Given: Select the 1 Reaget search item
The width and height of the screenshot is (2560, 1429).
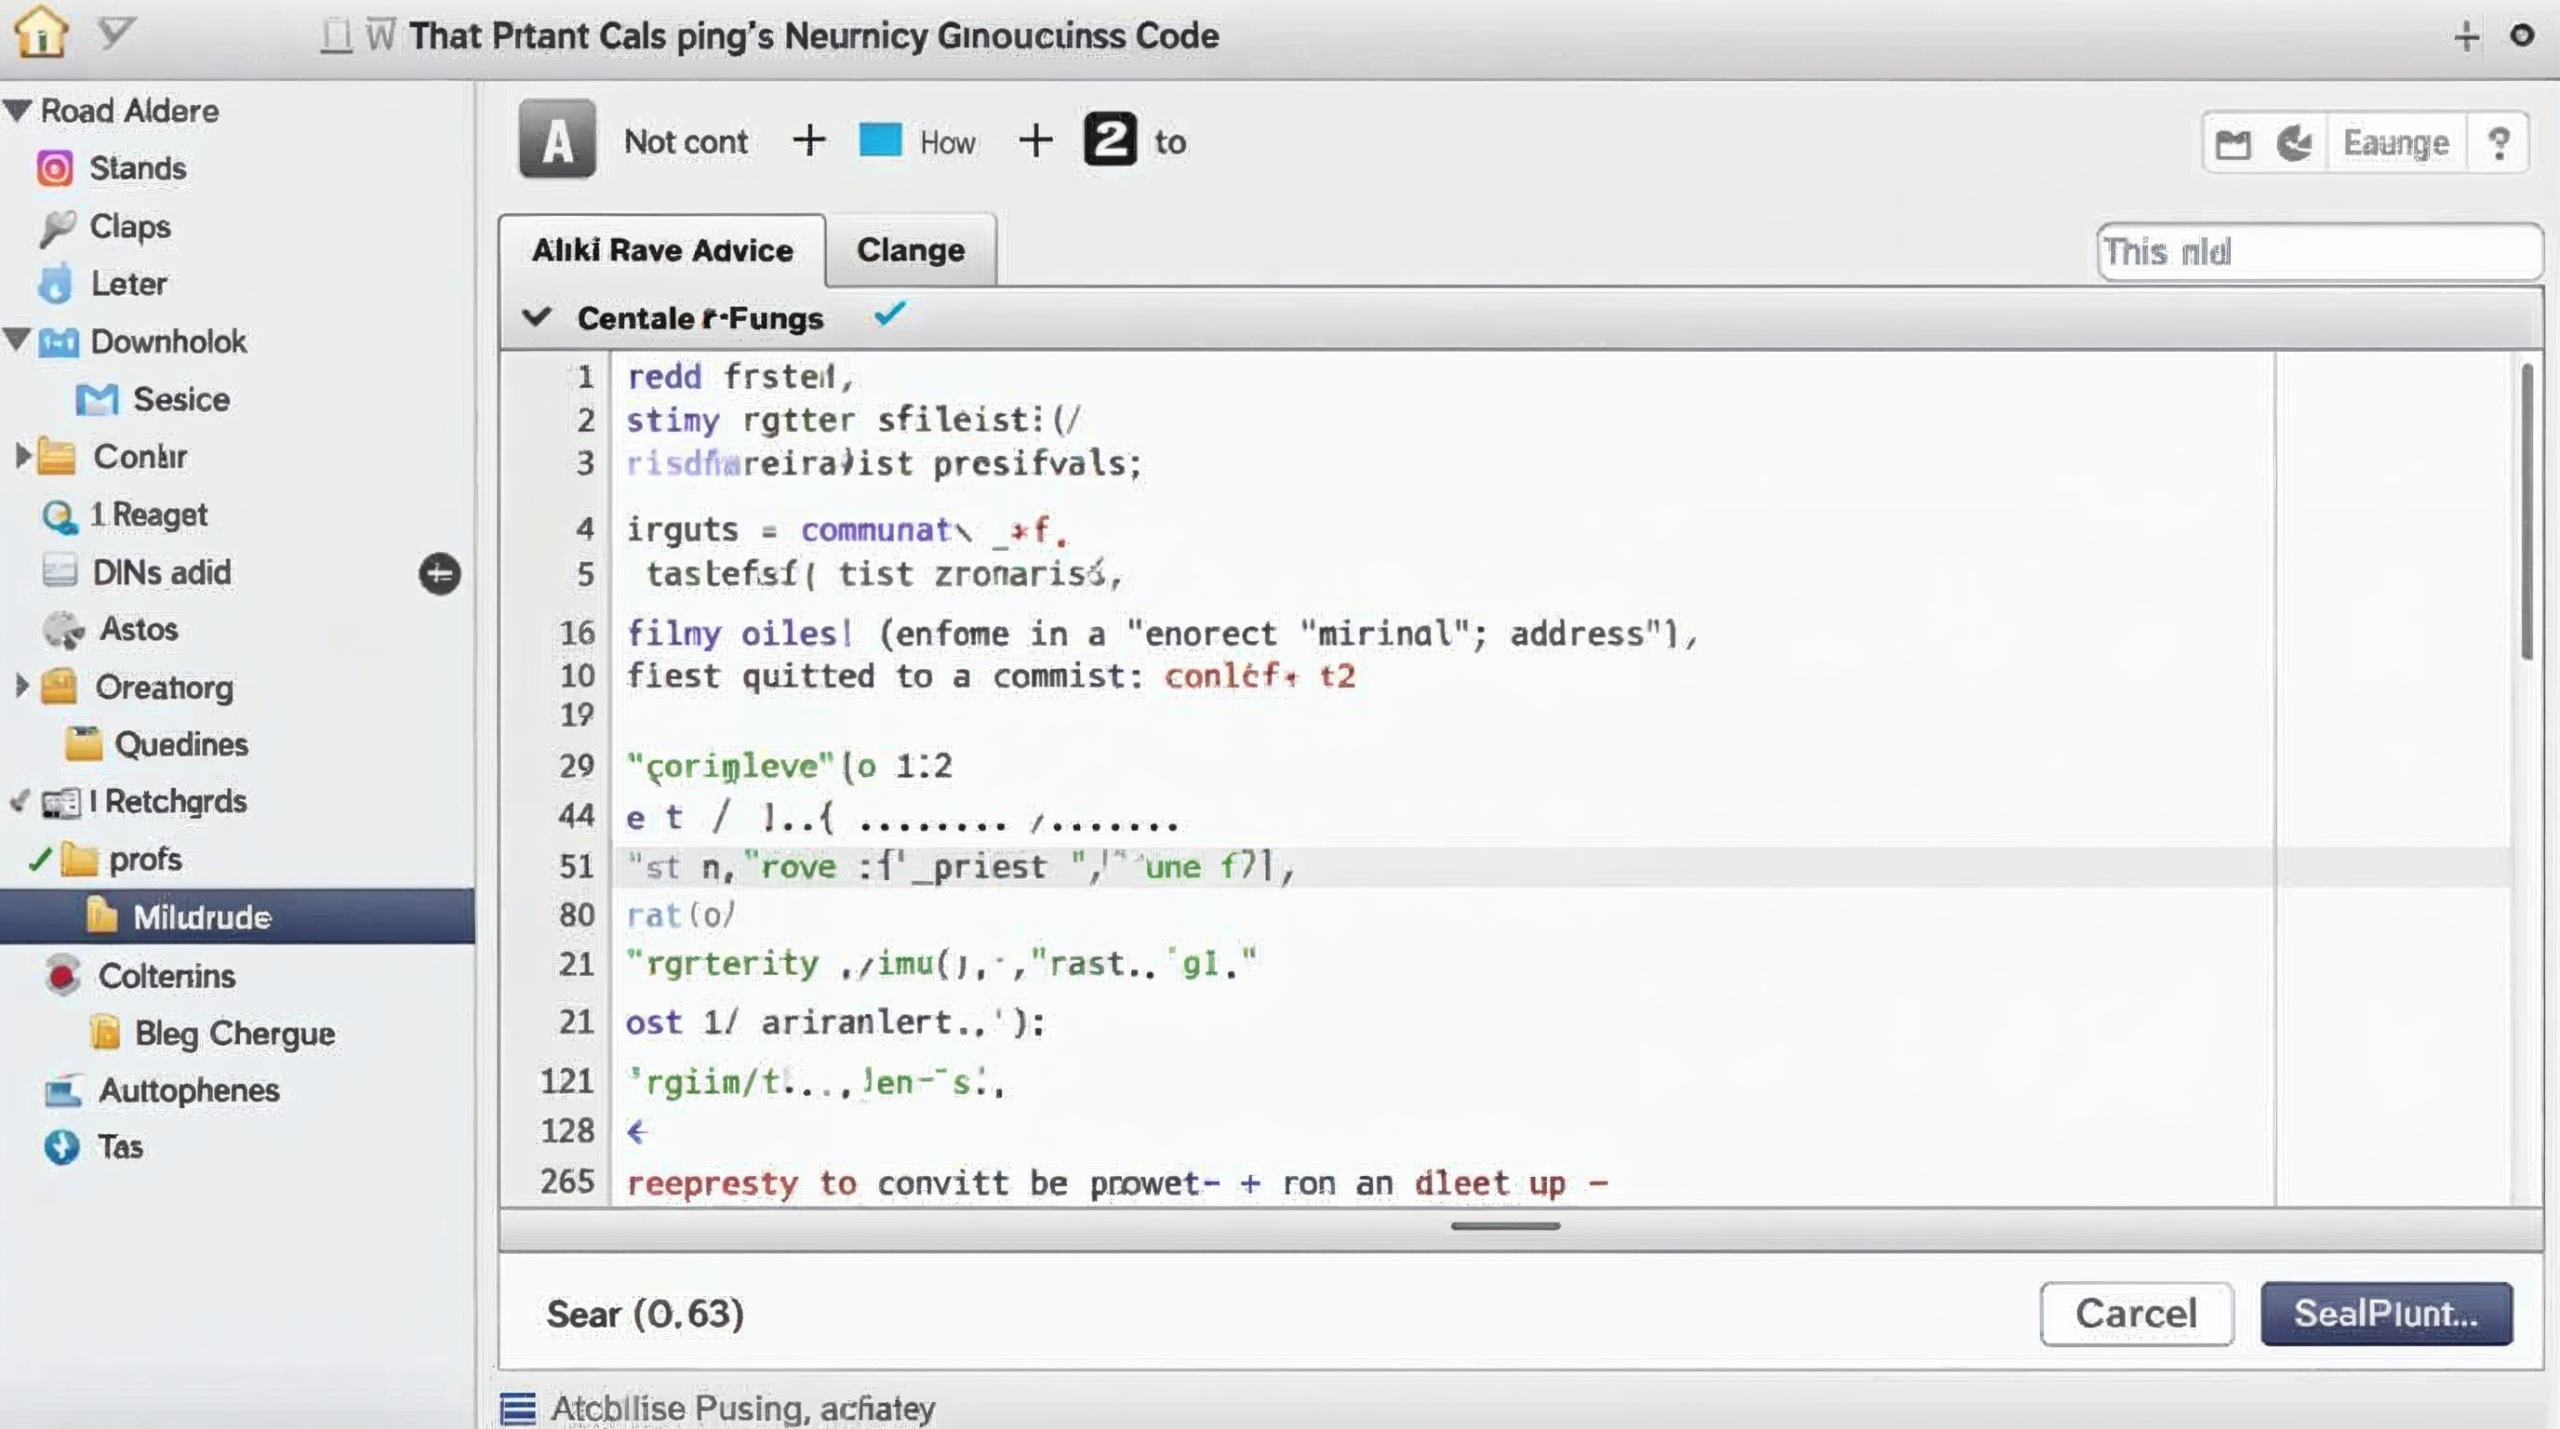Looking at the screenshot, I should [125, 515].
